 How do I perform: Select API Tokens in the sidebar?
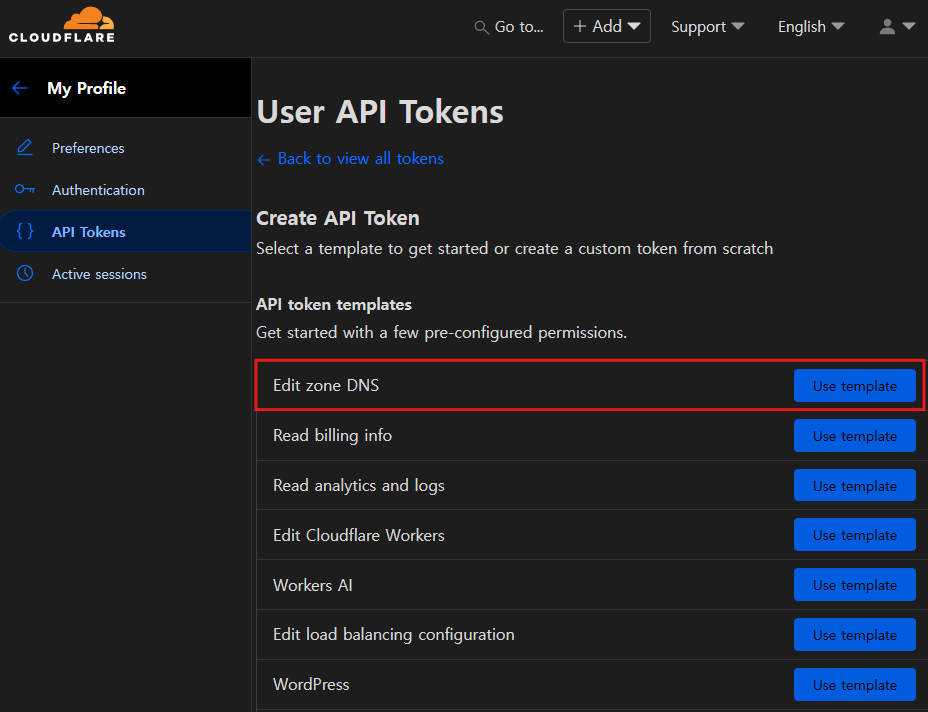point(125,231)
